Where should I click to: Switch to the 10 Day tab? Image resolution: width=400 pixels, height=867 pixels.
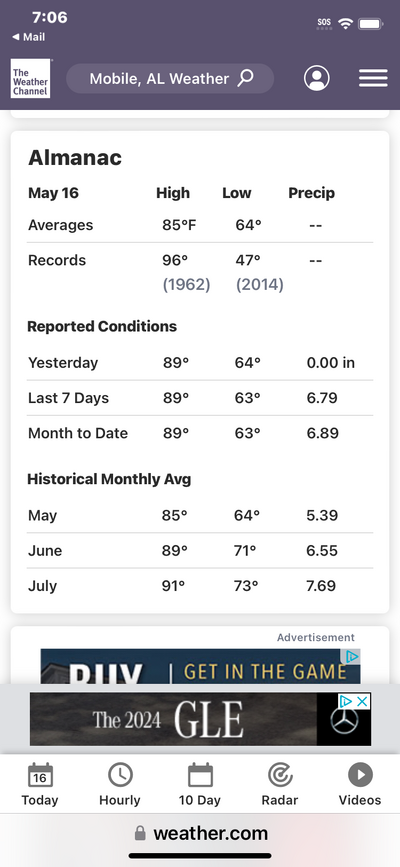pos(200,784)
